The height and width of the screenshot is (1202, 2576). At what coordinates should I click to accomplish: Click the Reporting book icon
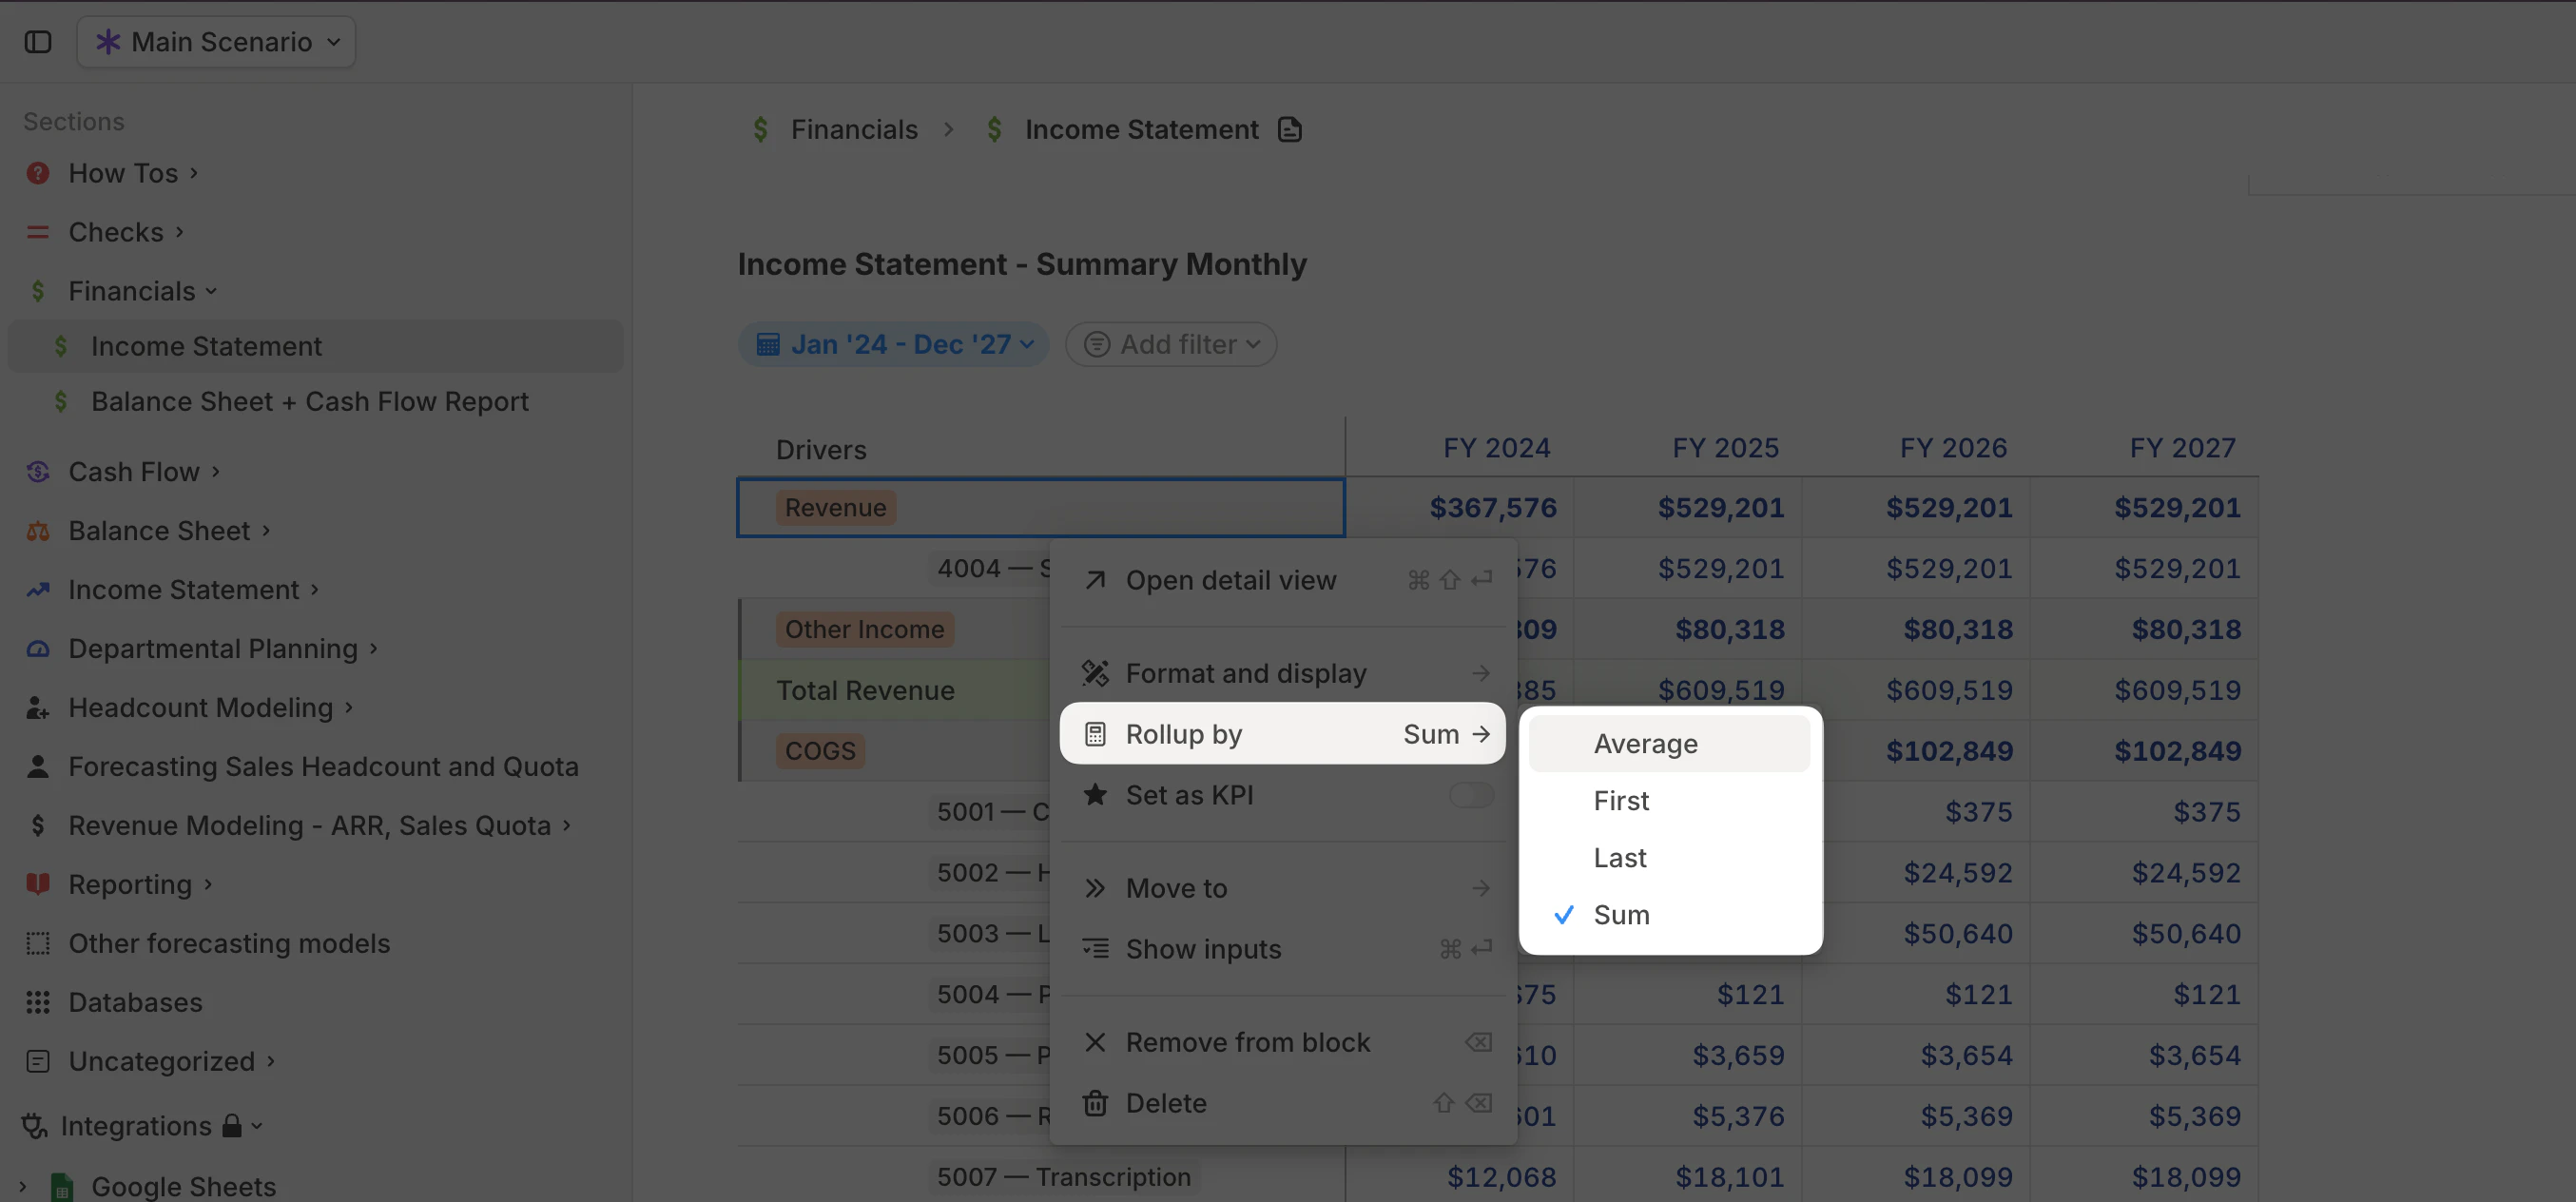coord(38,883)
